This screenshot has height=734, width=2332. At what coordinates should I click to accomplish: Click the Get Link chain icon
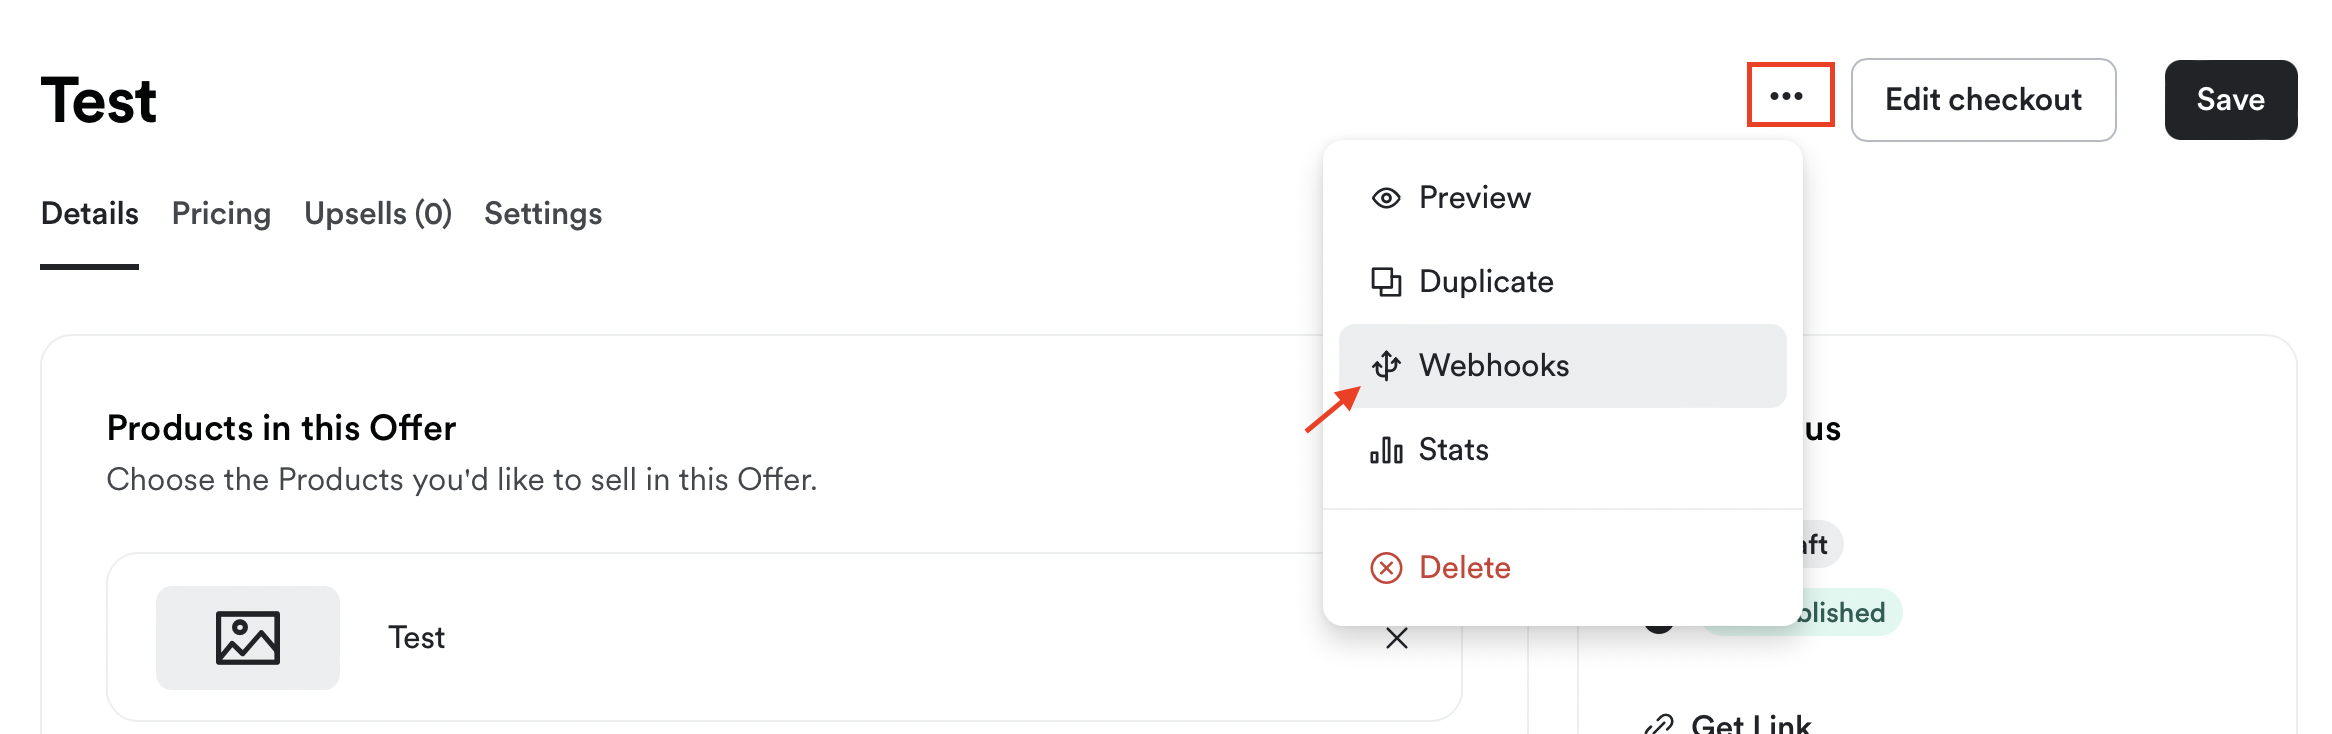tap(1659, 724)
